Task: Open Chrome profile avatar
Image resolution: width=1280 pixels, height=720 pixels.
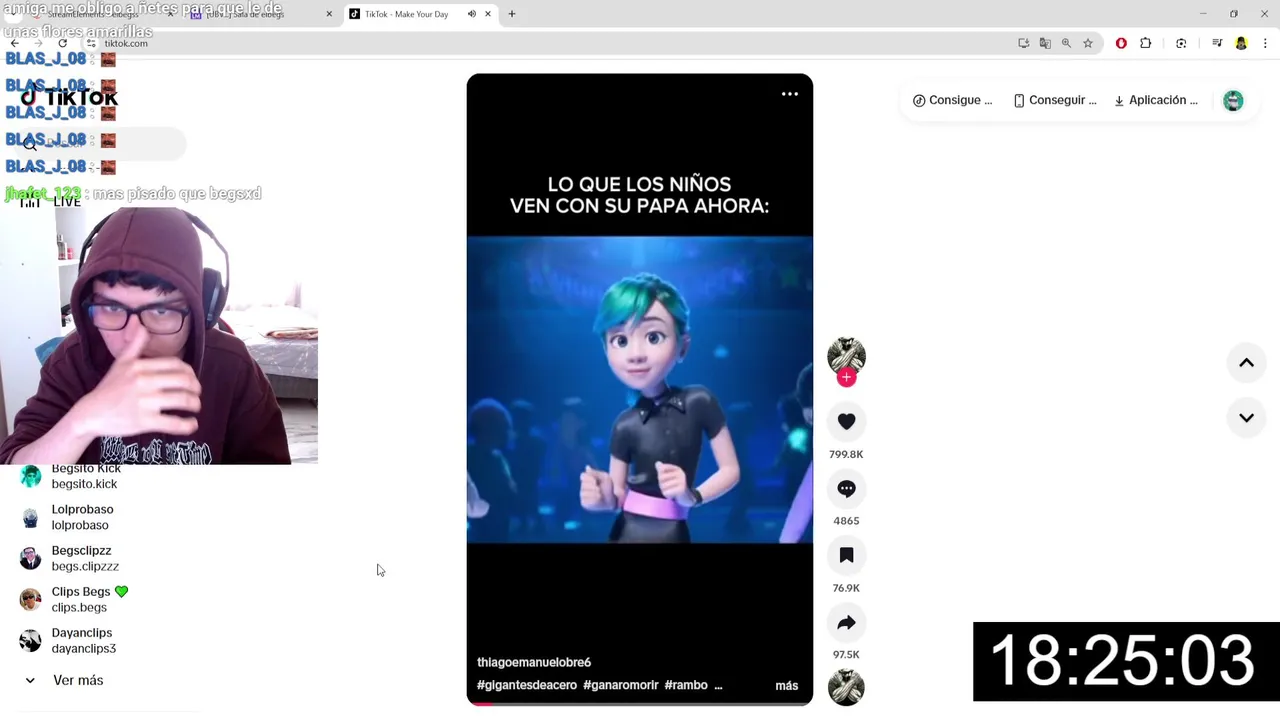Action: [1241, 43]
